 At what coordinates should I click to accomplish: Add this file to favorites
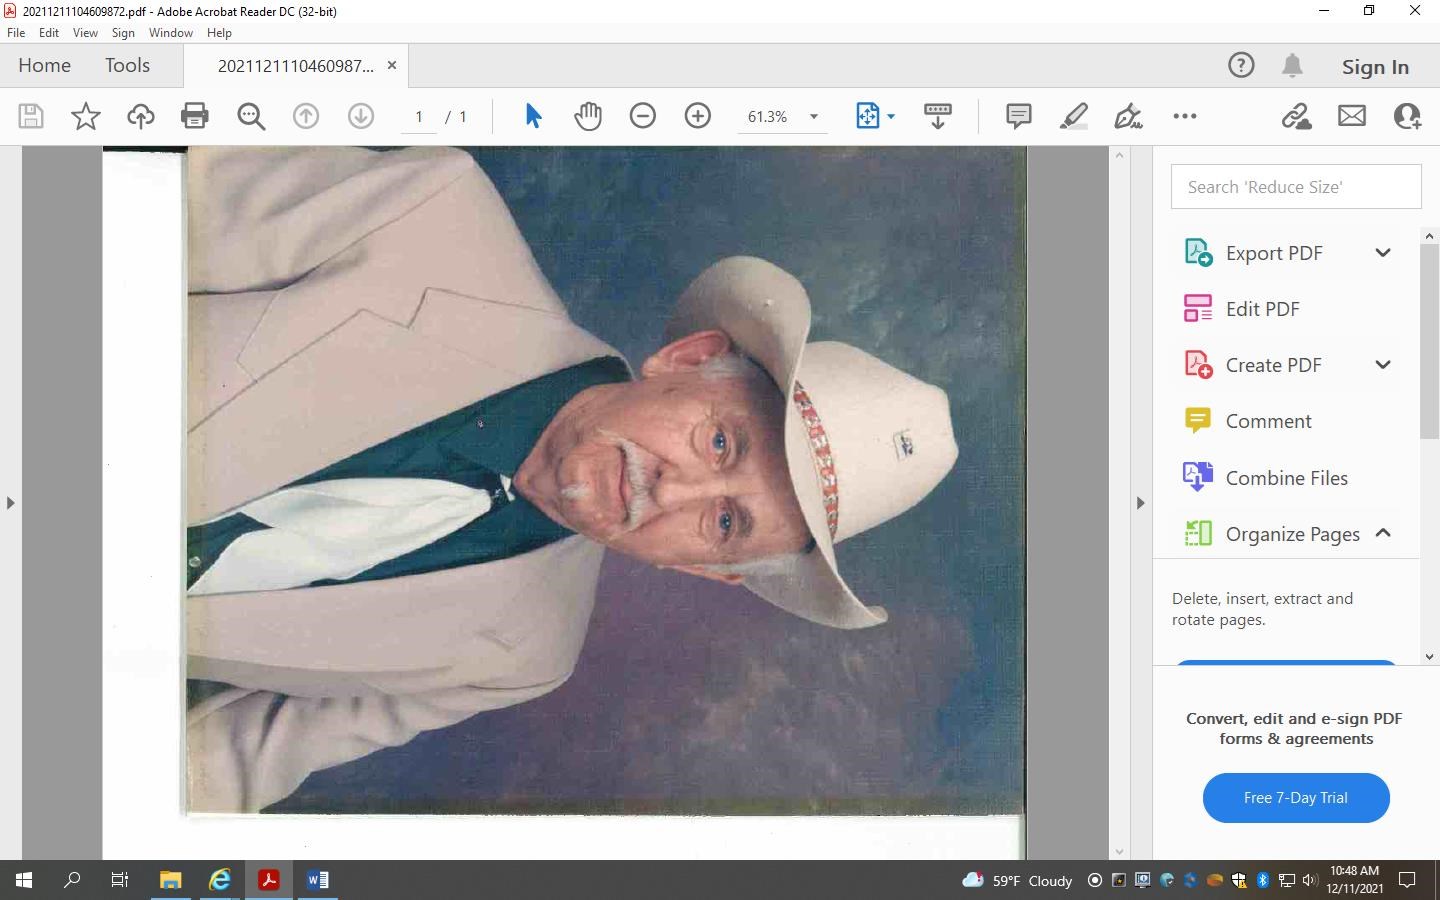click(85, 116)
